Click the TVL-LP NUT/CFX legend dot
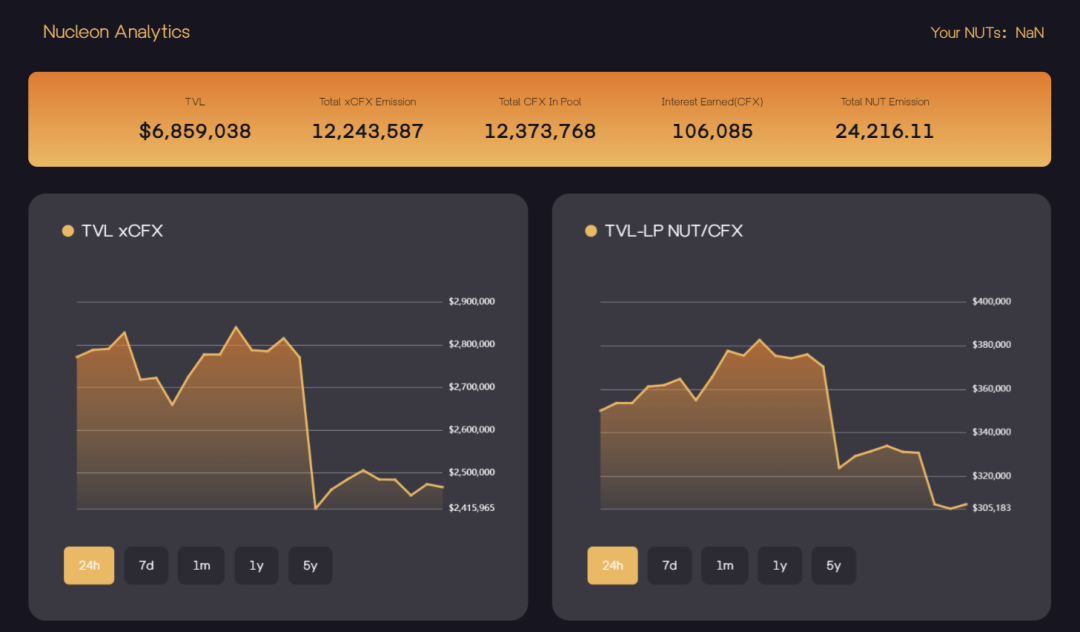 [591, 231]
